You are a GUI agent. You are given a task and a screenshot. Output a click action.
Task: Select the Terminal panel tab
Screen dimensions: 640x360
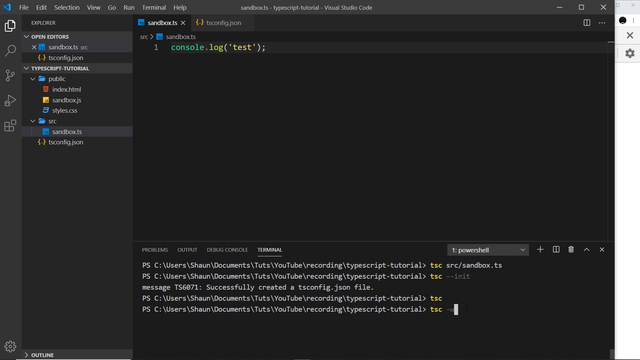click(x=269, y=250)
